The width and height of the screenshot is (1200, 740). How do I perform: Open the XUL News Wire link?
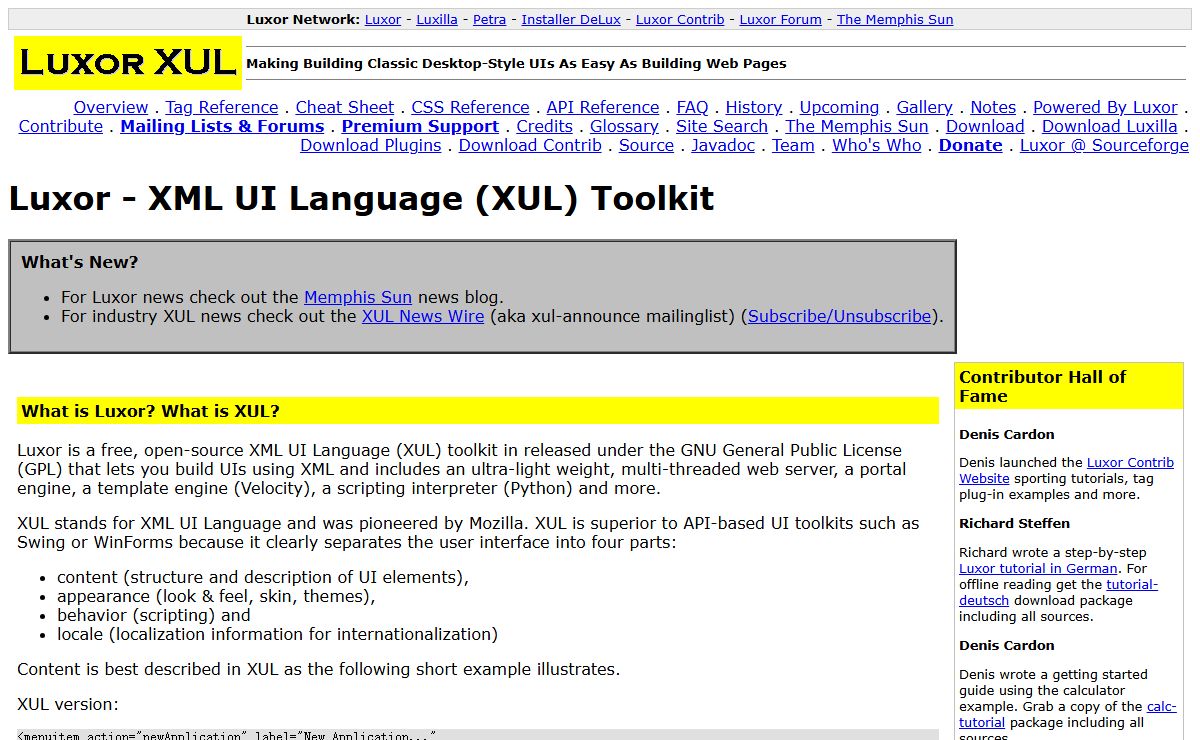pyautogui.click(x=423, y=316)
